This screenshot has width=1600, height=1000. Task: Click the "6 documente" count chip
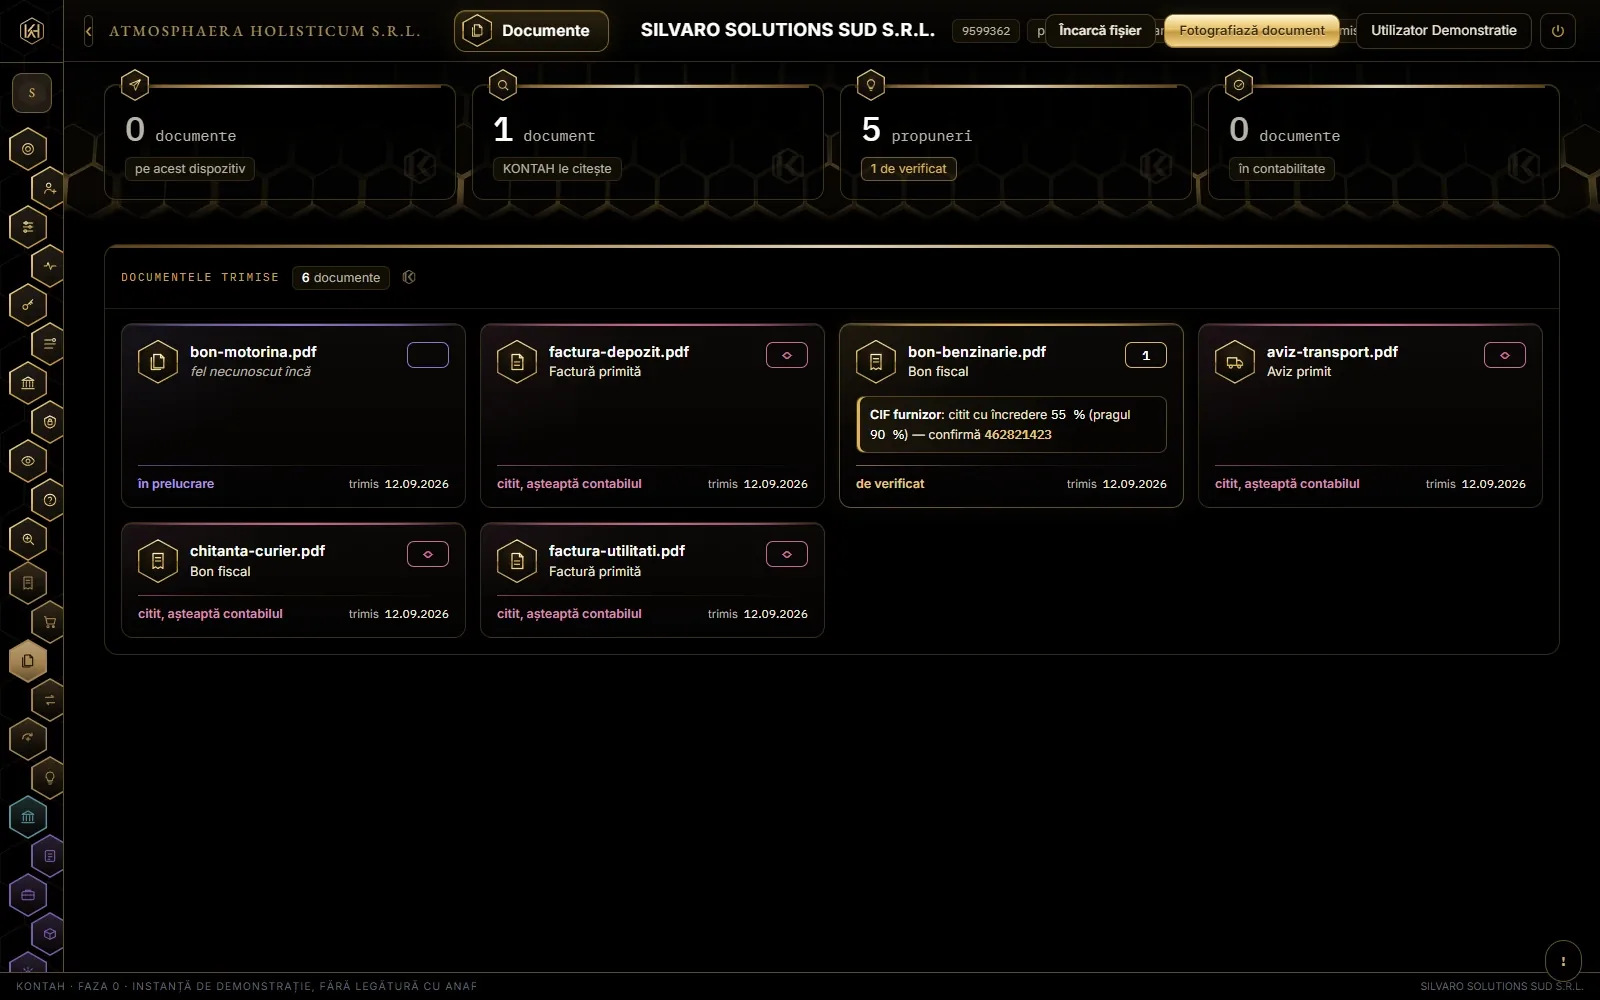[341, 278]
